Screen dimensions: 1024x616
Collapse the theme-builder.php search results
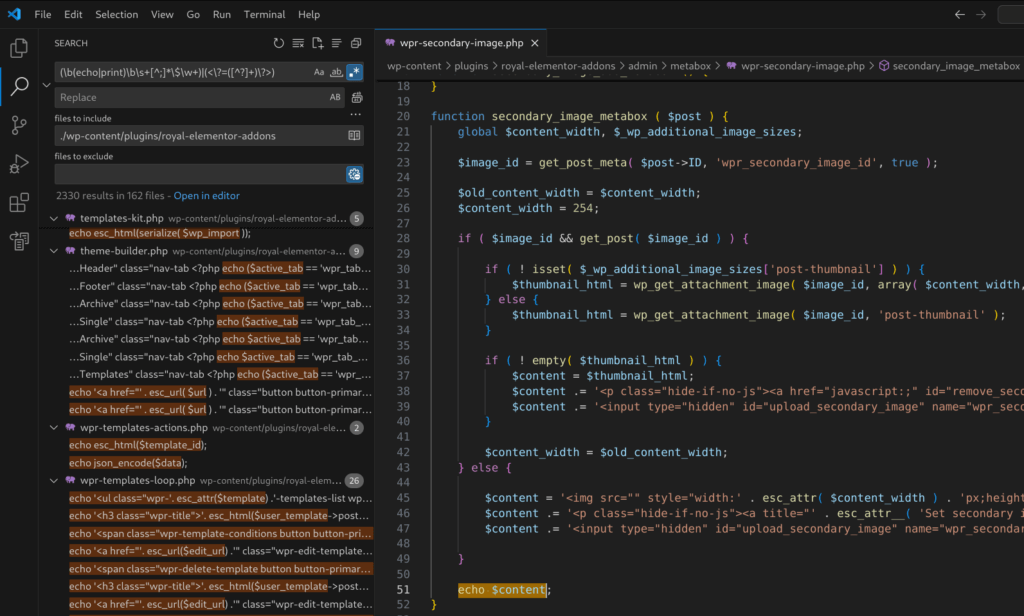click(55, 251)
